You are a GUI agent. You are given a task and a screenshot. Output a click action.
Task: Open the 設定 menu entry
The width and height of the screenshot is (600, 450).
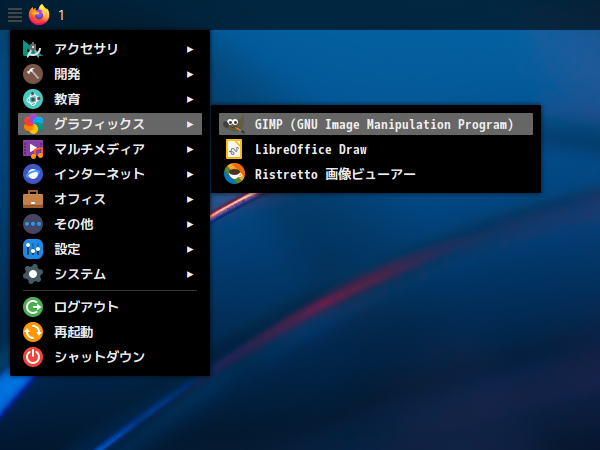tap(110, 249)
